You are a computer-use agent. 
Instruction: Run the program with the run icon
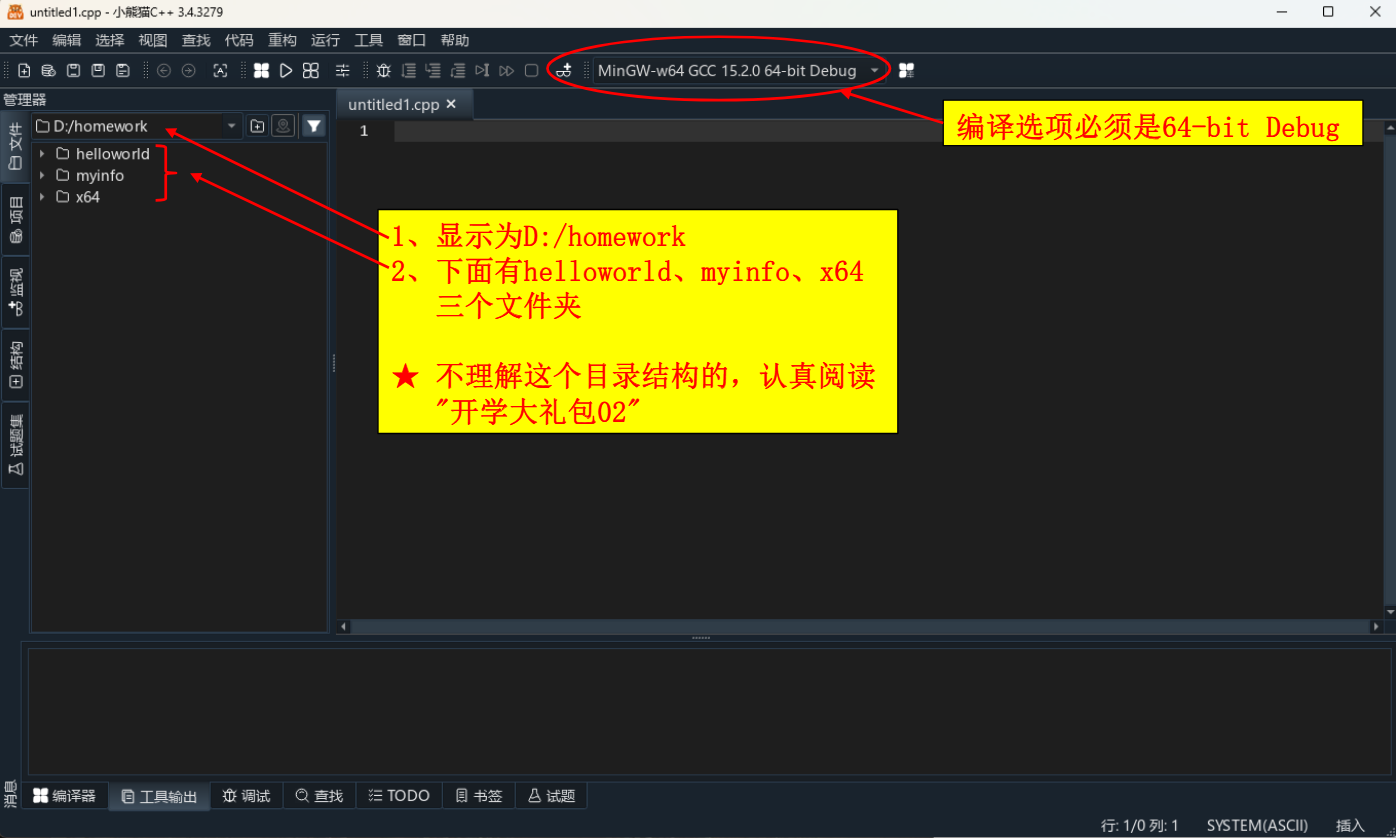tap(285, 70)
